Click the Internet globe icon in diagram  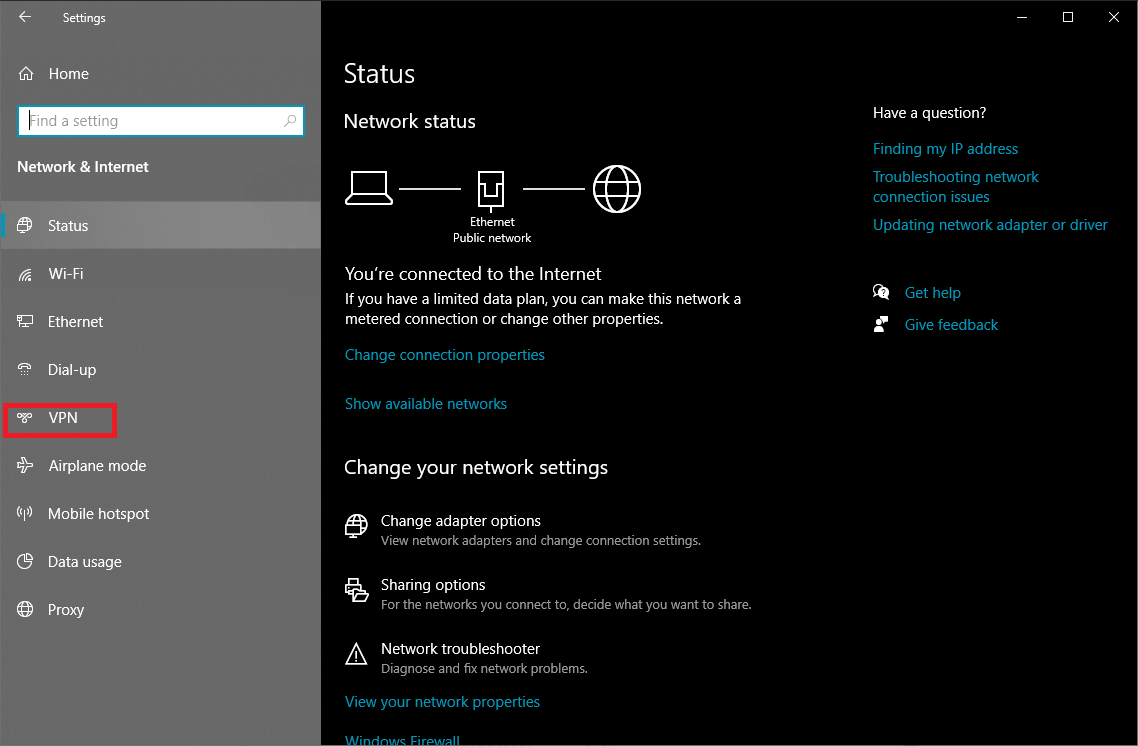point(617,189)
